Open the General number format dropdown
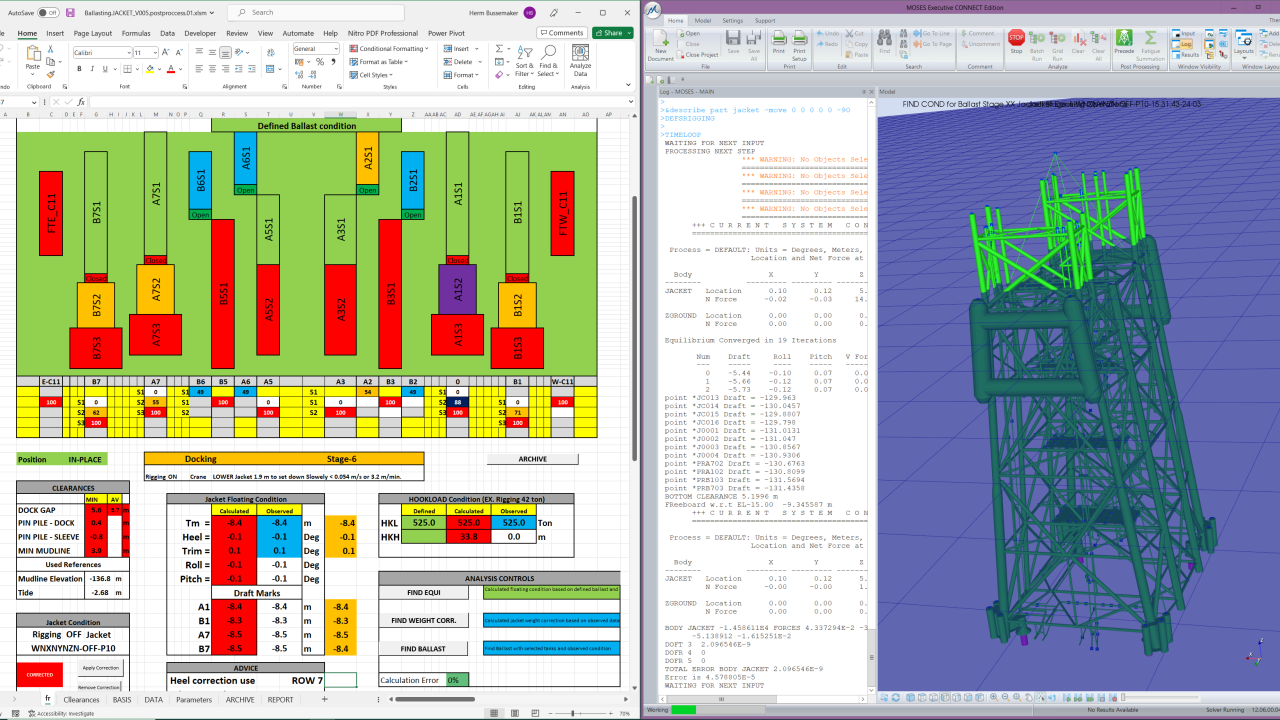1280x720 pixels. (x=337, y=48)
